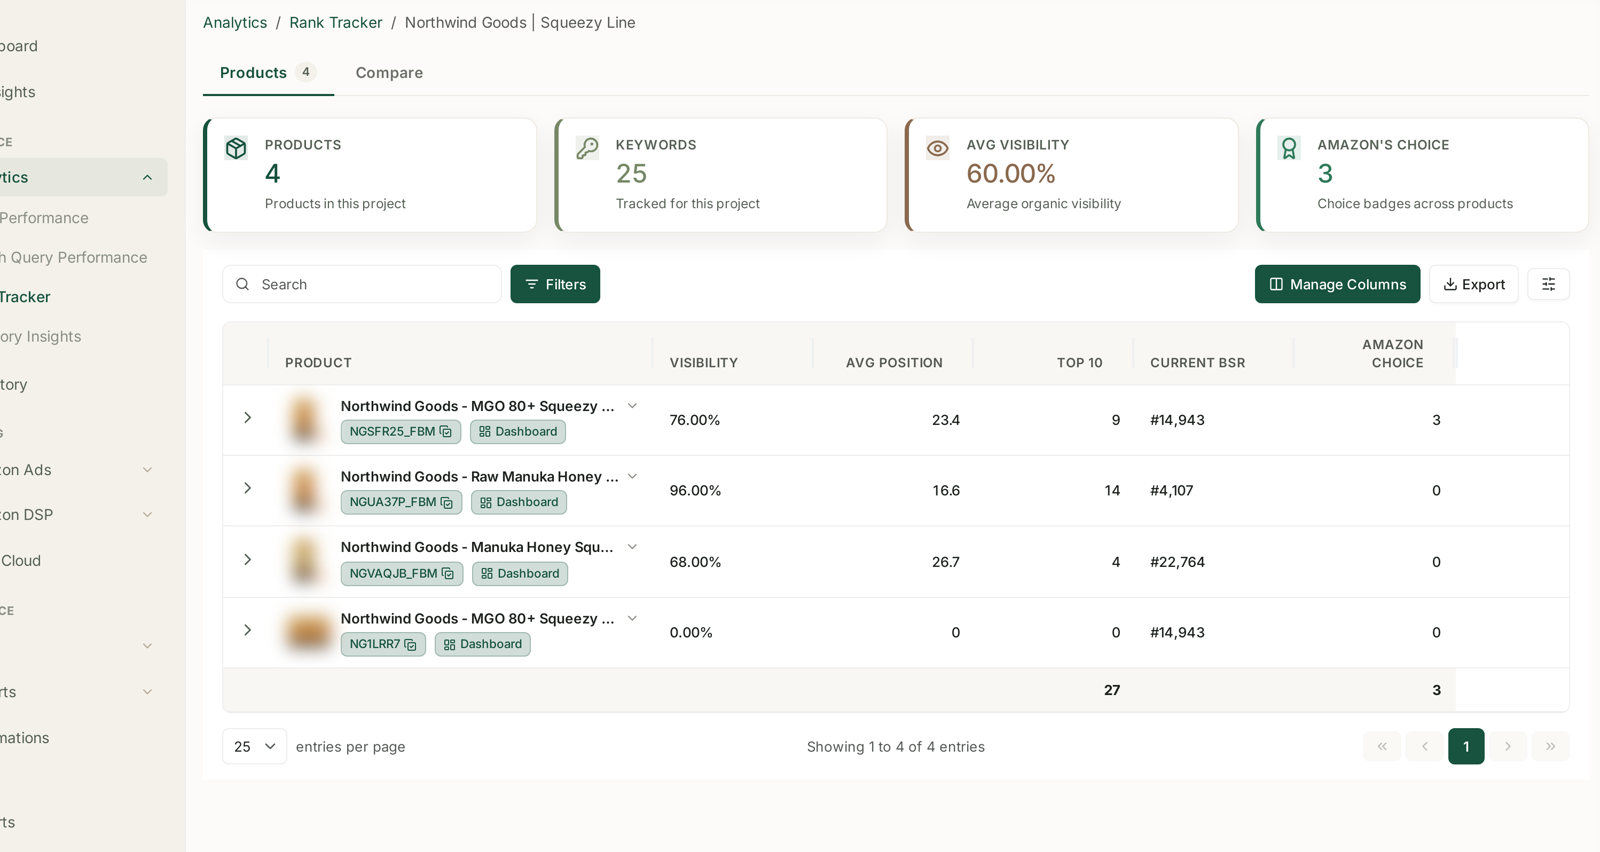Click the Manage Columns button
Image resolution: width=1600 pixels, height=852 pixels.
[1337, 284]
